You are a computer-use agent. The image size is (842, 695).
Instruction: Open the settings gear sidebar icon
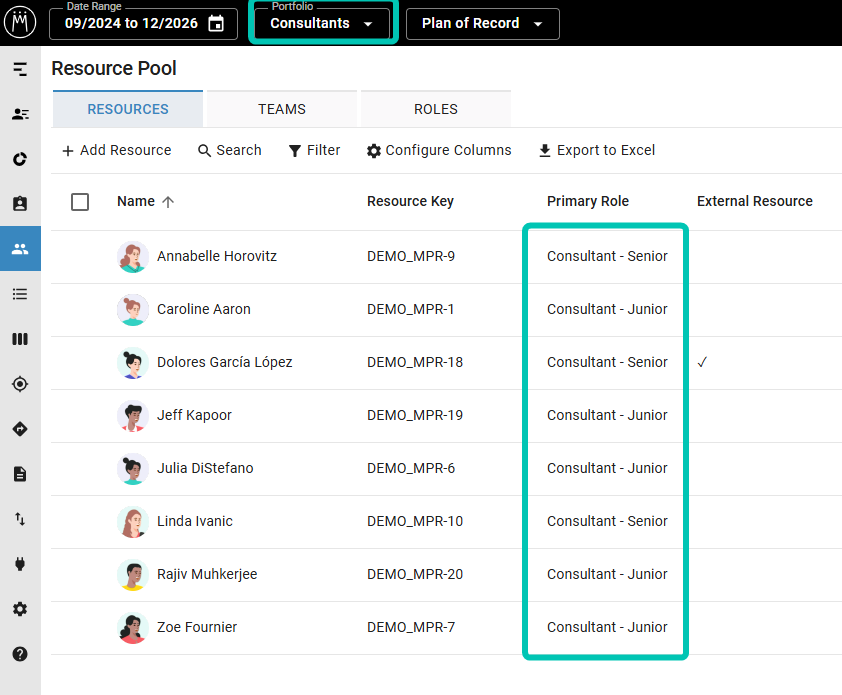20,609
